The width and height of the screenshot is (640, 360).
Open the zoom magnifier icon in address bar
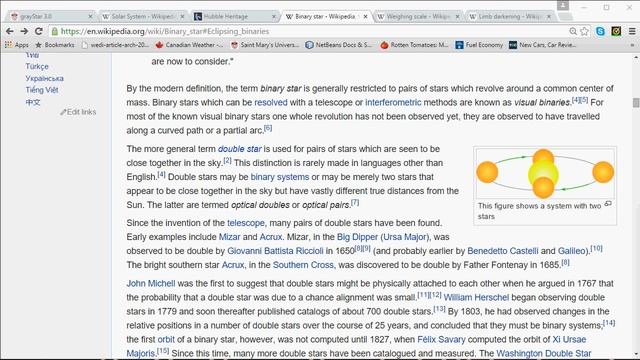[x=573, y=31]
